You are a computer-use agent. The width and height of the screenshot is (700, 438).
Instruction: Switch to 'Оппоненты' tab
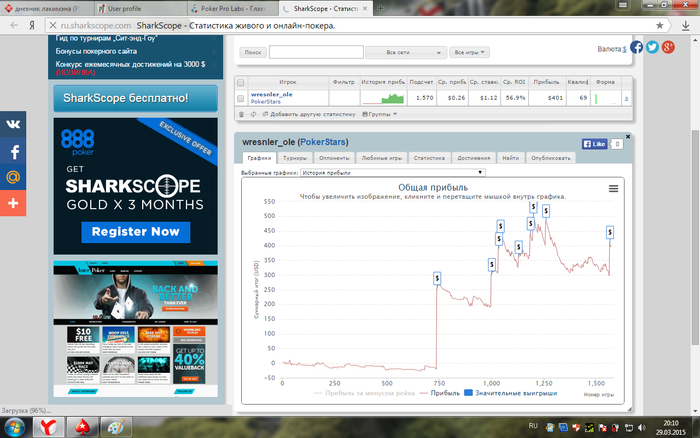point(334,158)
